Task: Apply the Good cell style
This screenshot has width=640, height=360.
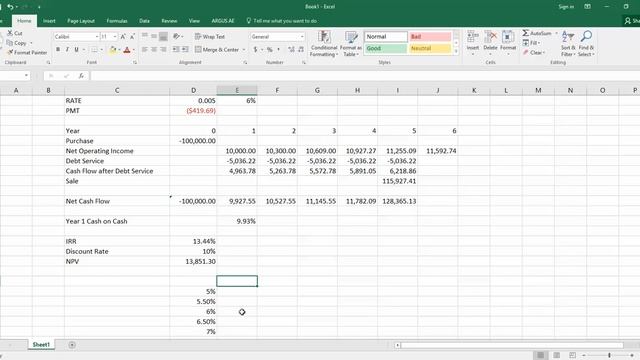Action: tap(386, 48)
